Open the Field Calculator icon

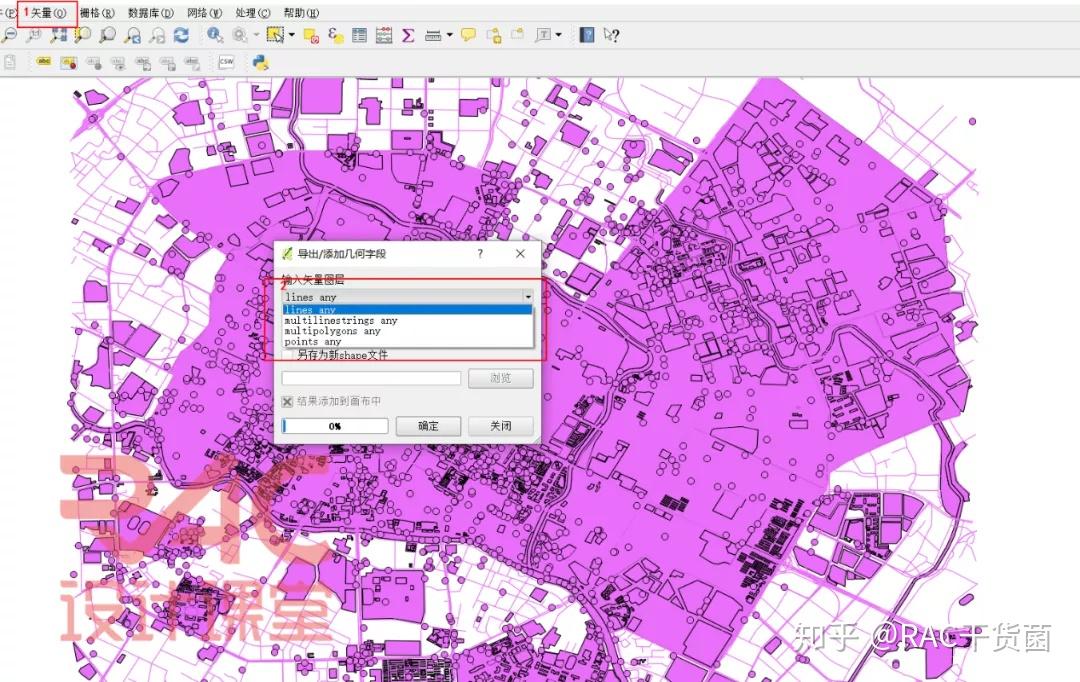click(x=384, y=35)
